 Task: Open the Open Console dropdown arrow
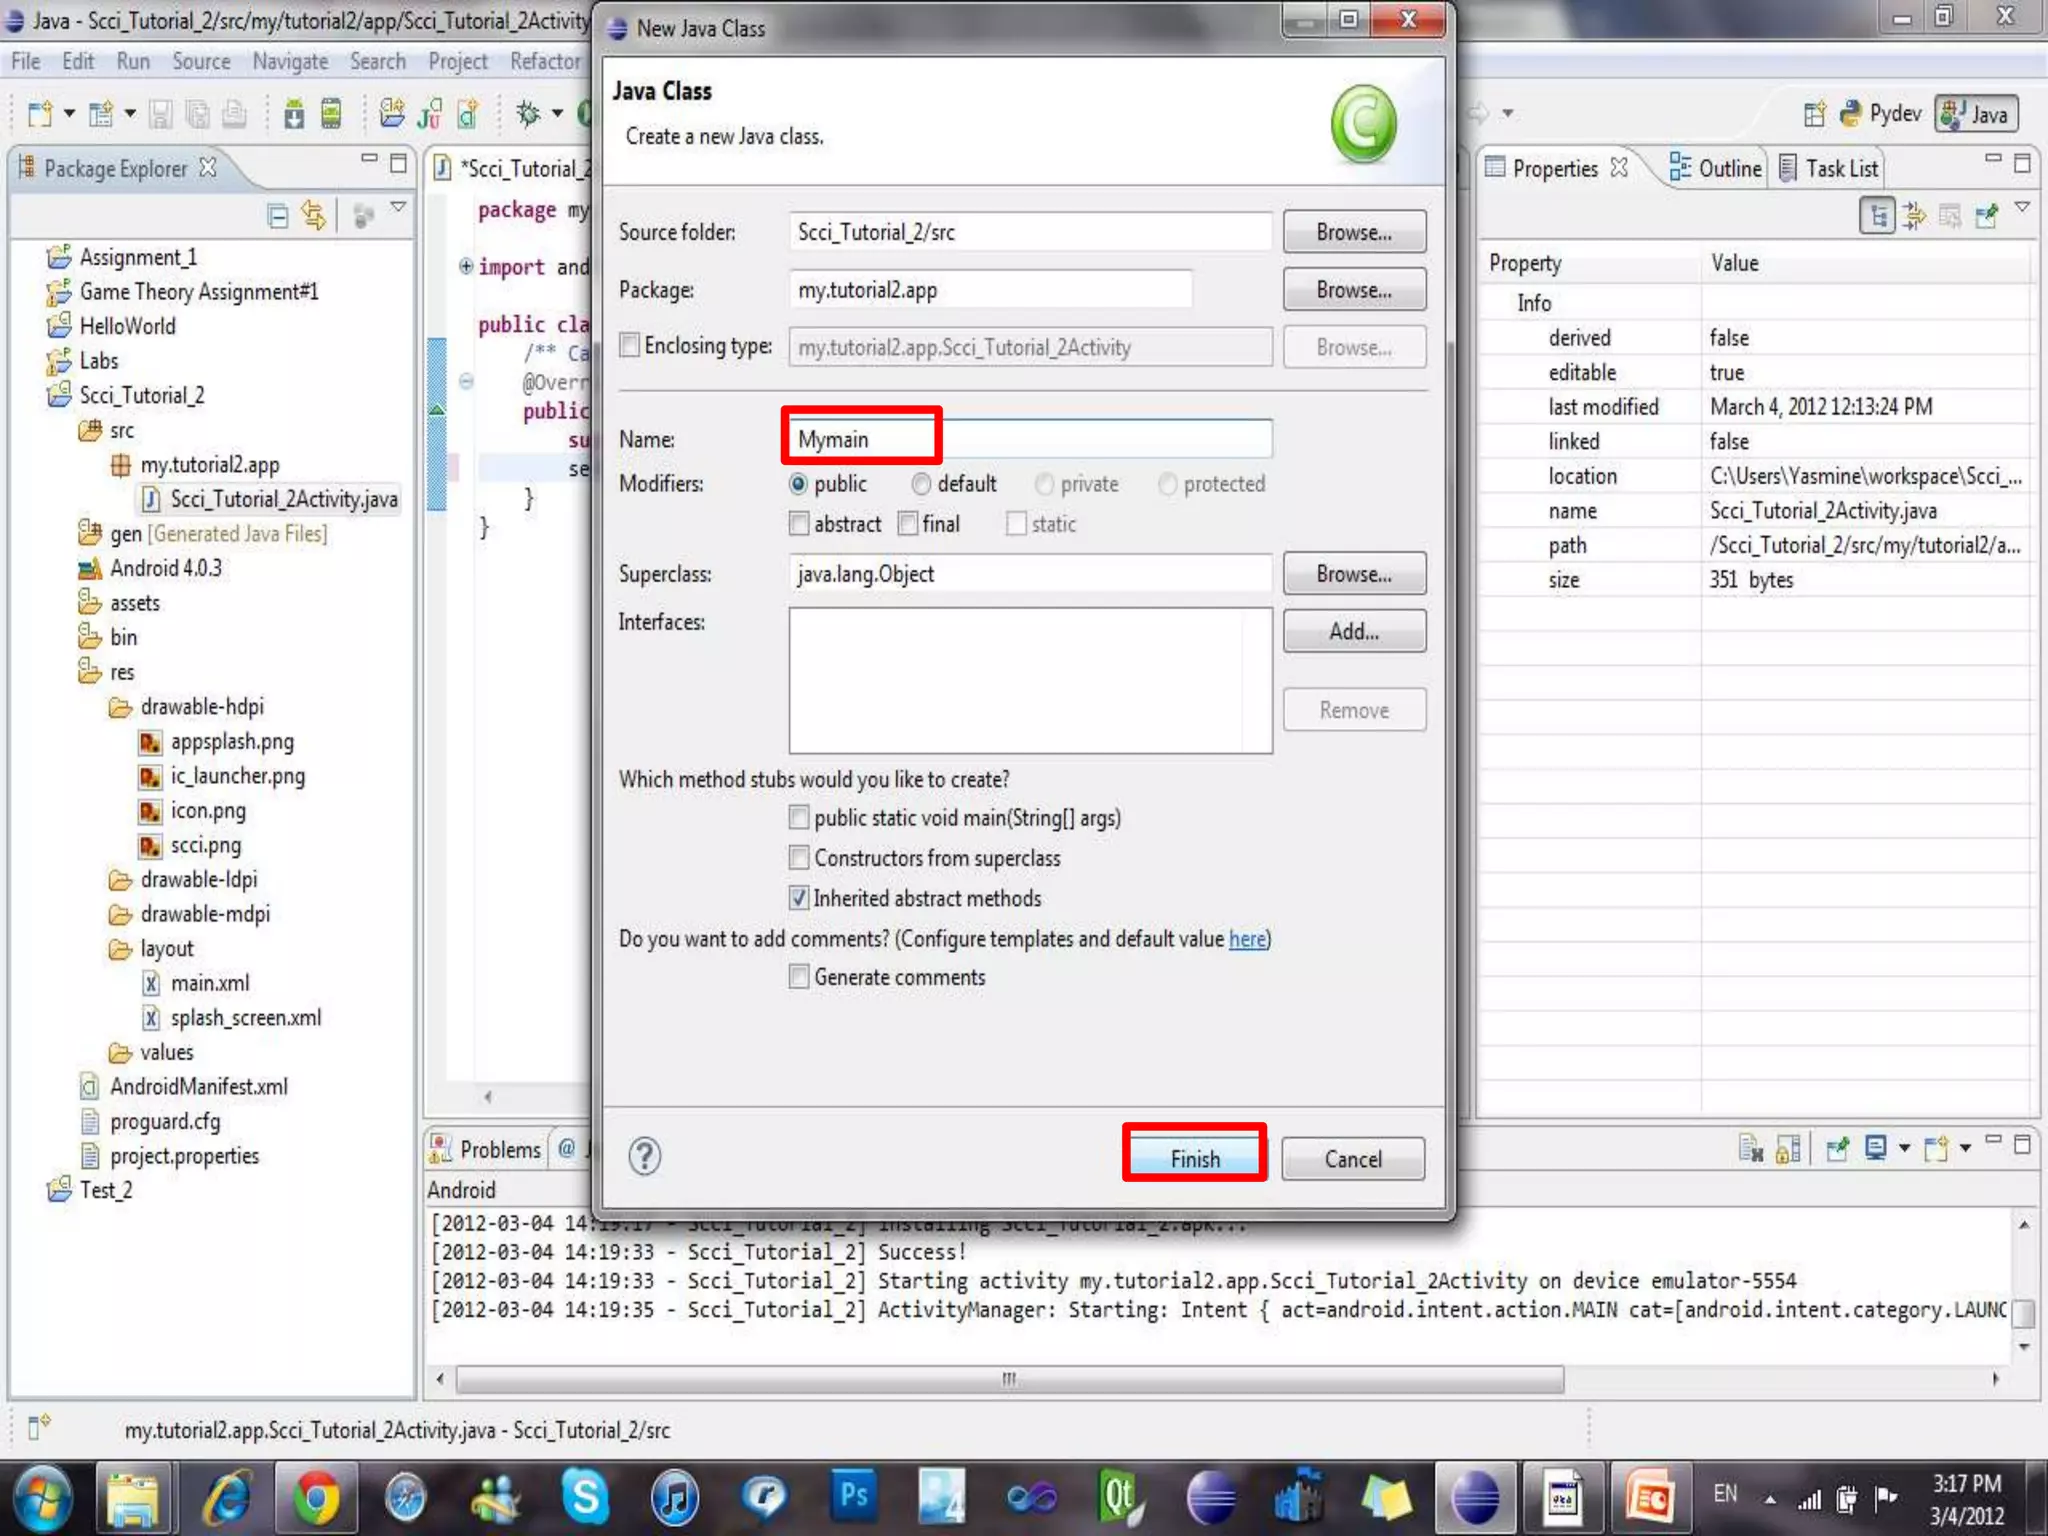coord(1964,1149)
